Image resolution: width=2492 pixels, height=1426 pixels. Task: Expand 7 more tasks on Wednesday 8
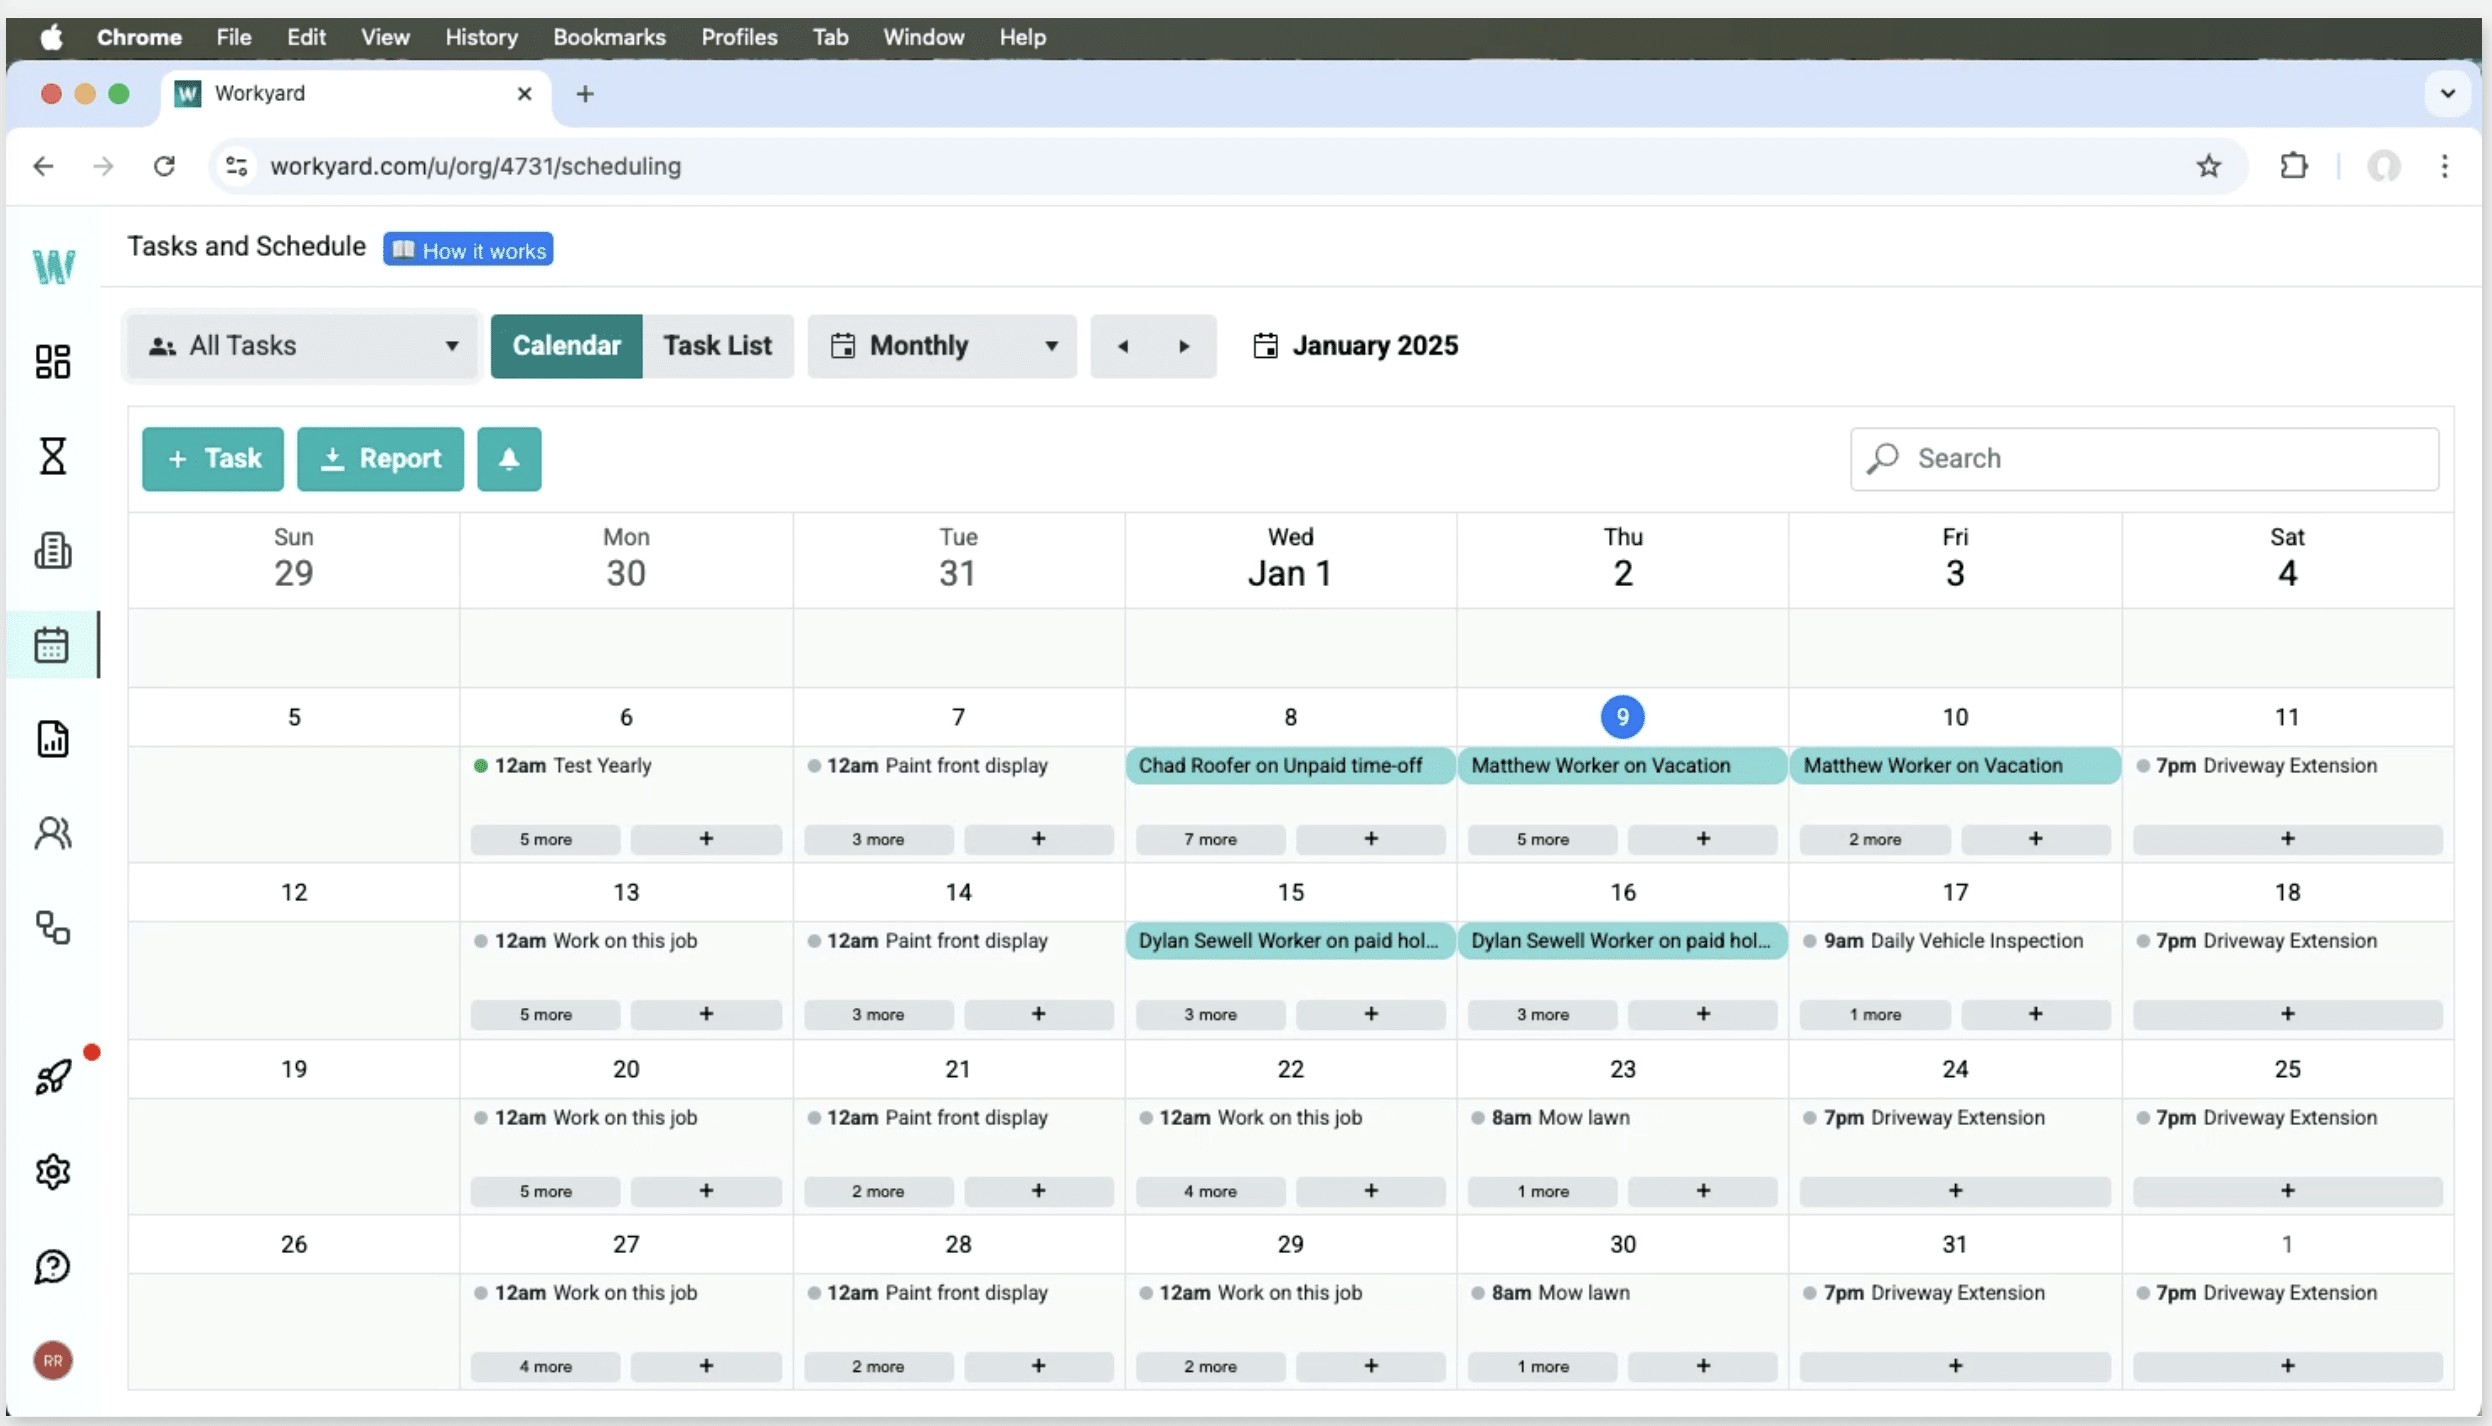click(1210, 839)
